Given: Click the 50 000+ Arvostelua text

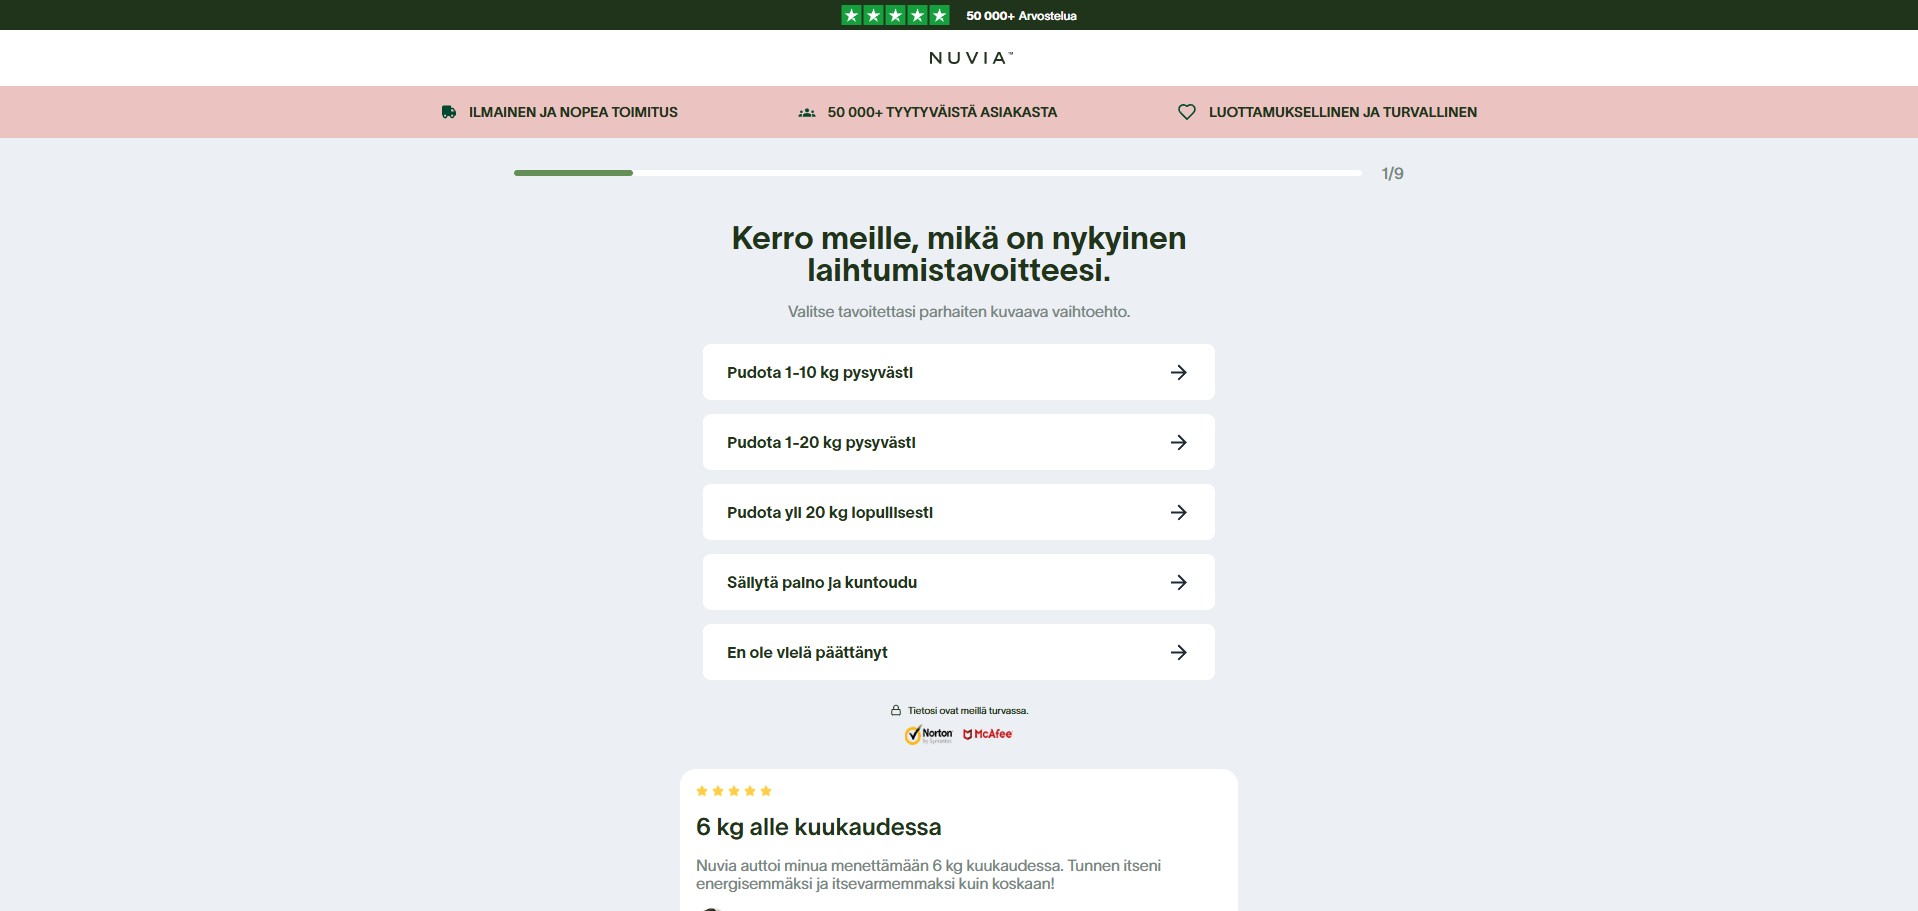Looking at the screenshot, I should pos(1021,16).
